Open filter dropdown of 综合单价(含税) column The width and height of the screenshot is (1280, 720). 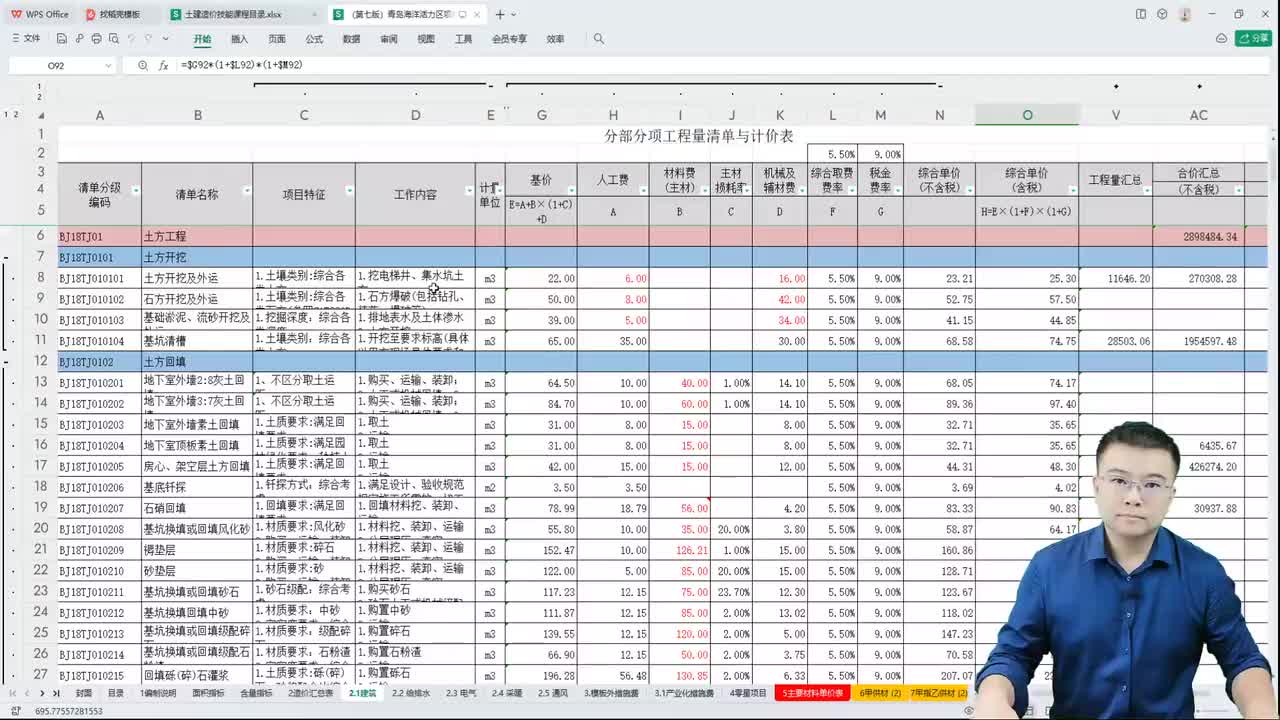tap(1072, 189)
